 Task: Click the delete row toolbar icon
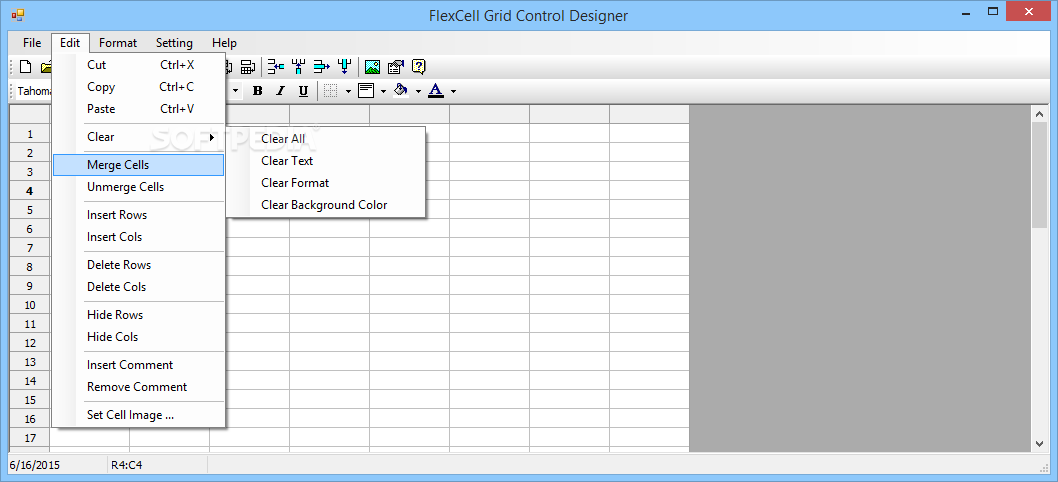pos(322,67)
